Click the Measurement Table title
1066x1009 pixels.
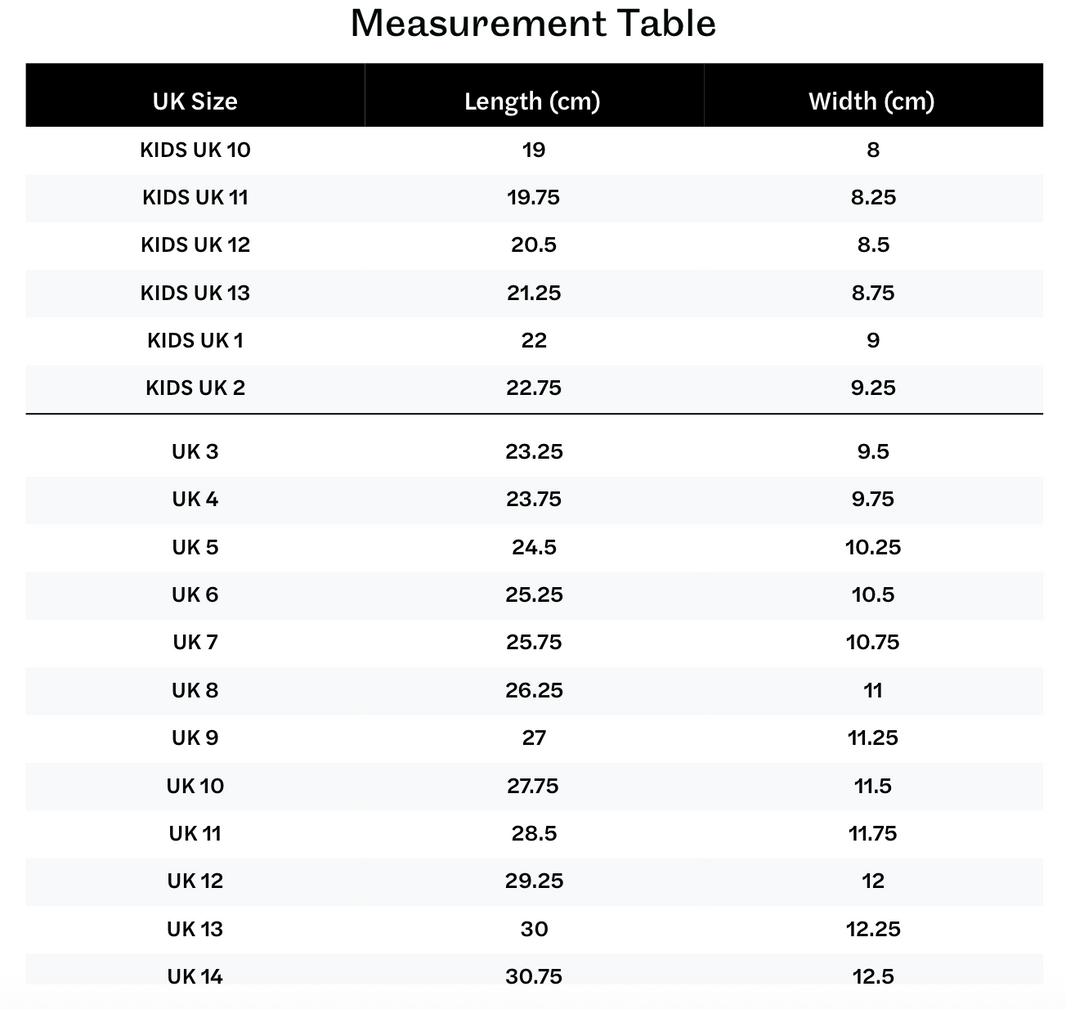point(533,23)
